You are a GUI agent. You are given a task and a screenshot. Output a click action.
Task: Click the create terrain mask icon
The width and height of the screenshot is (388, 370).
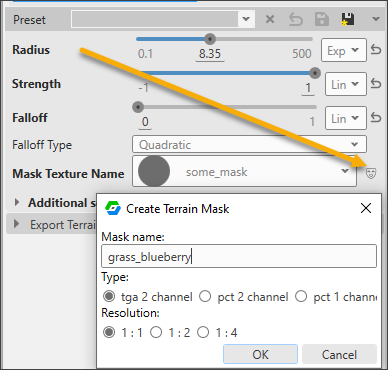pyautogui.click(x=371, y=173)
